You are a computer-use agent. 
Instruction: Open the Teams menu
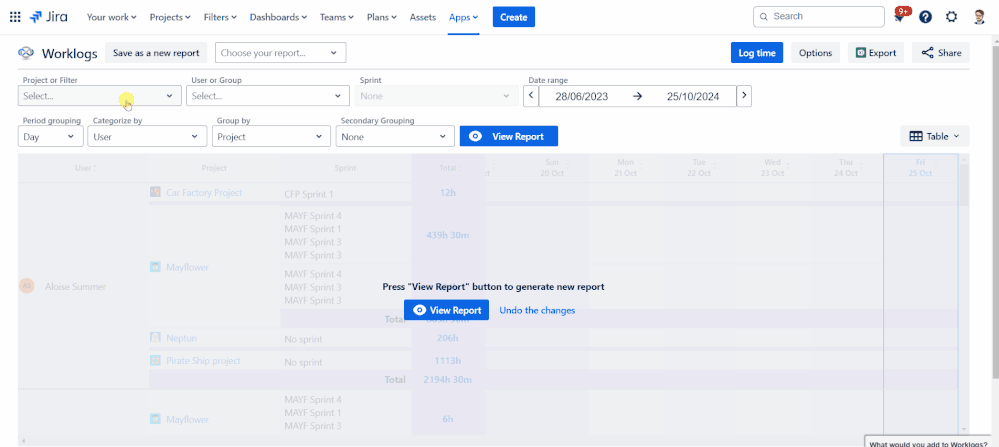click(337, 17)
